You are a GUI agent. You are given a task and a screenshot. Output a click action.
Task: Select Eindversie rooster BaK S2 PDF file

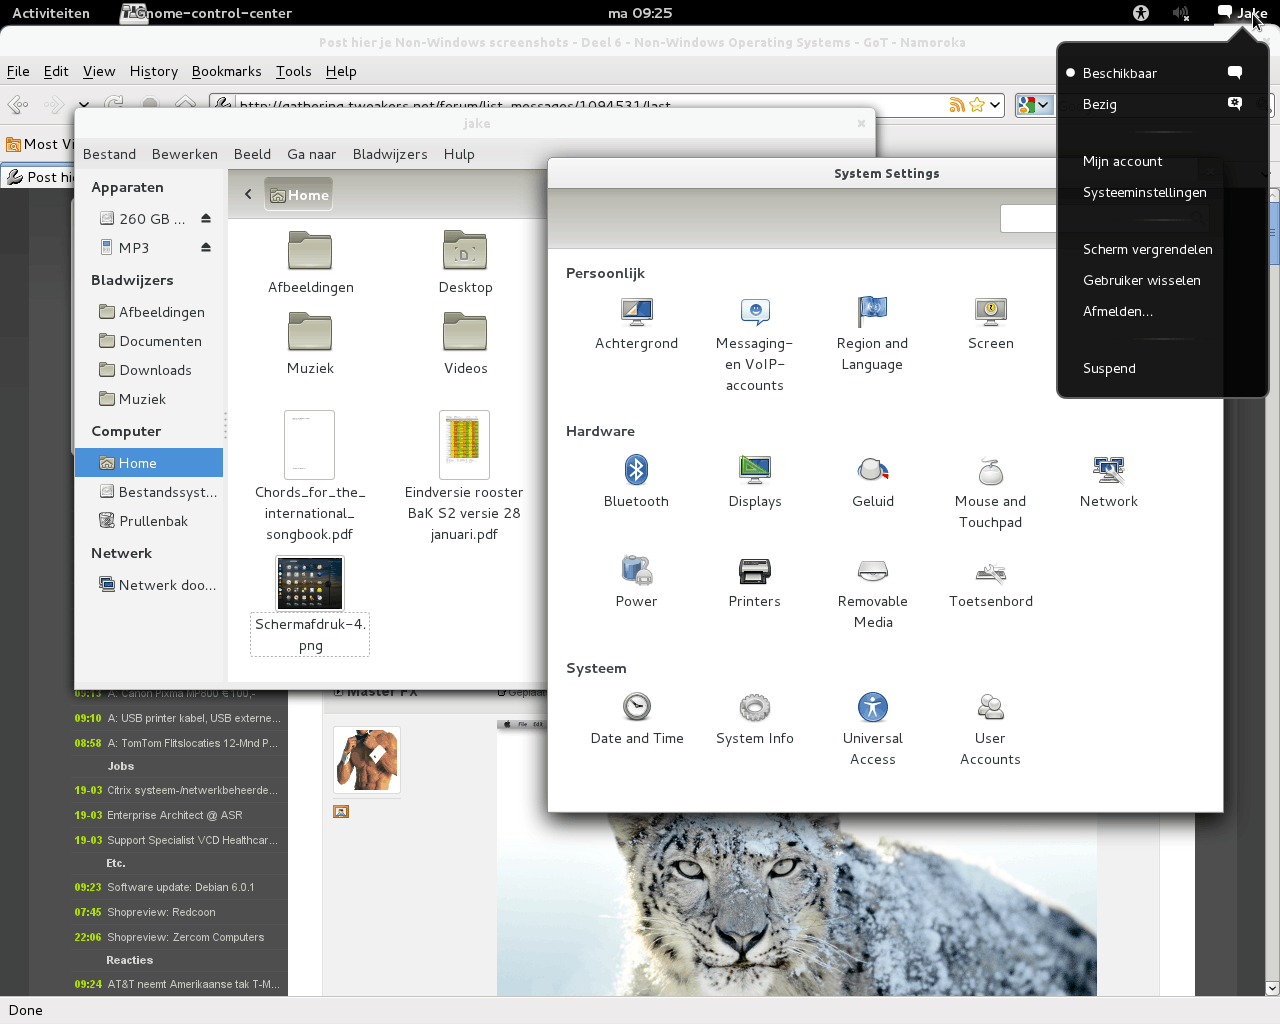(464, 476)
